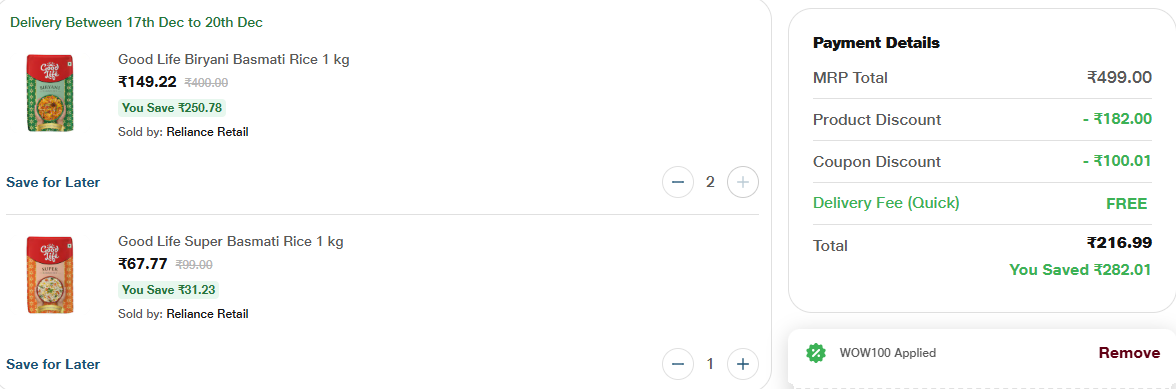Viewport: 1176px width, 389px height.
Task: Select the WOW100 Applied coupon text
Action: pos(888,353)
